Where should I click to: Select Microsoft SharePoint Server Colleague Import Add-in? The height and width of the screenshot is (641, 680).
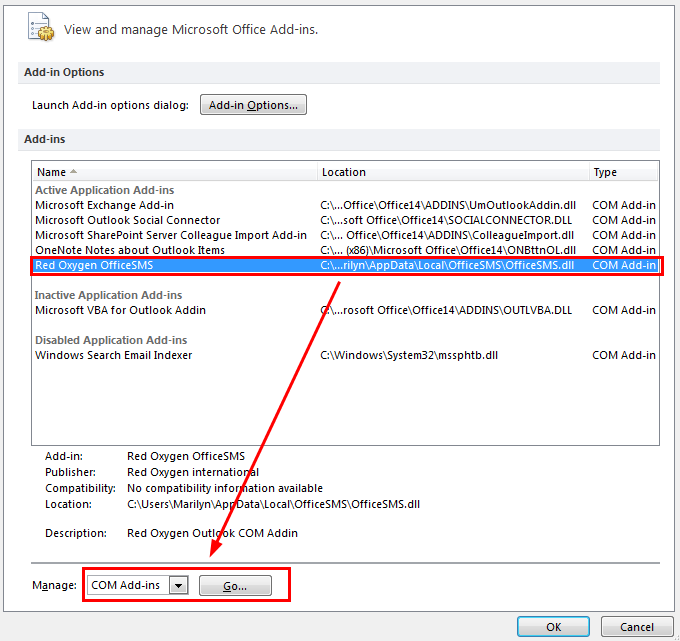pyautogui.click(x=345, y=235)
